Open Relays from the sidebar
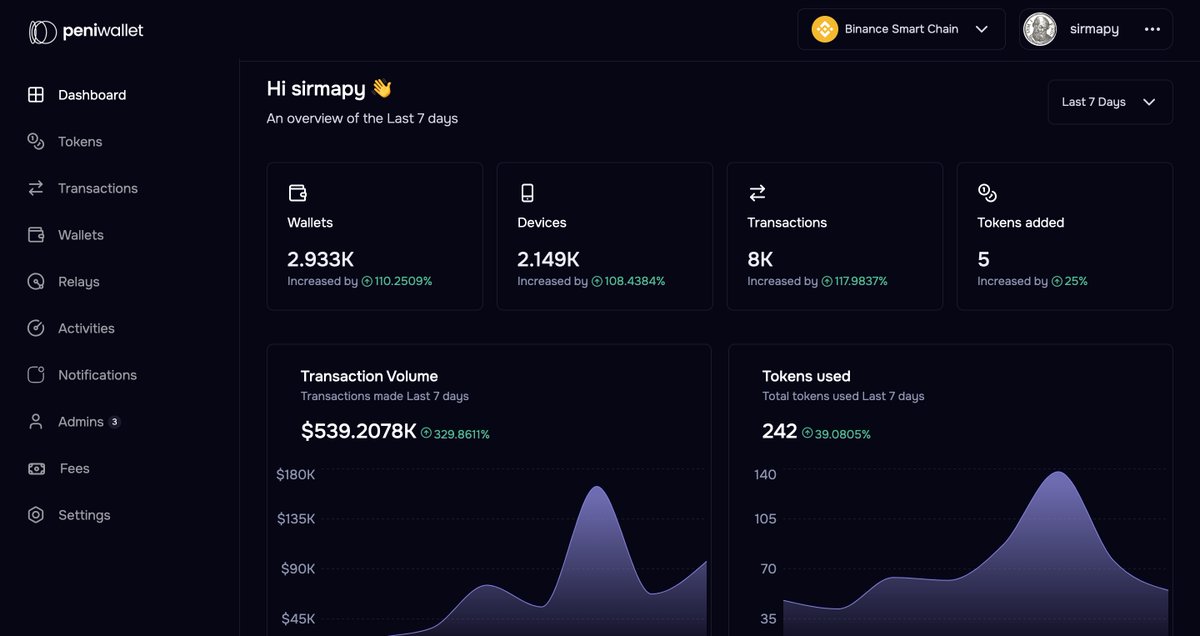The height and width of the screenshot is (636, 1200). (79, 282)
